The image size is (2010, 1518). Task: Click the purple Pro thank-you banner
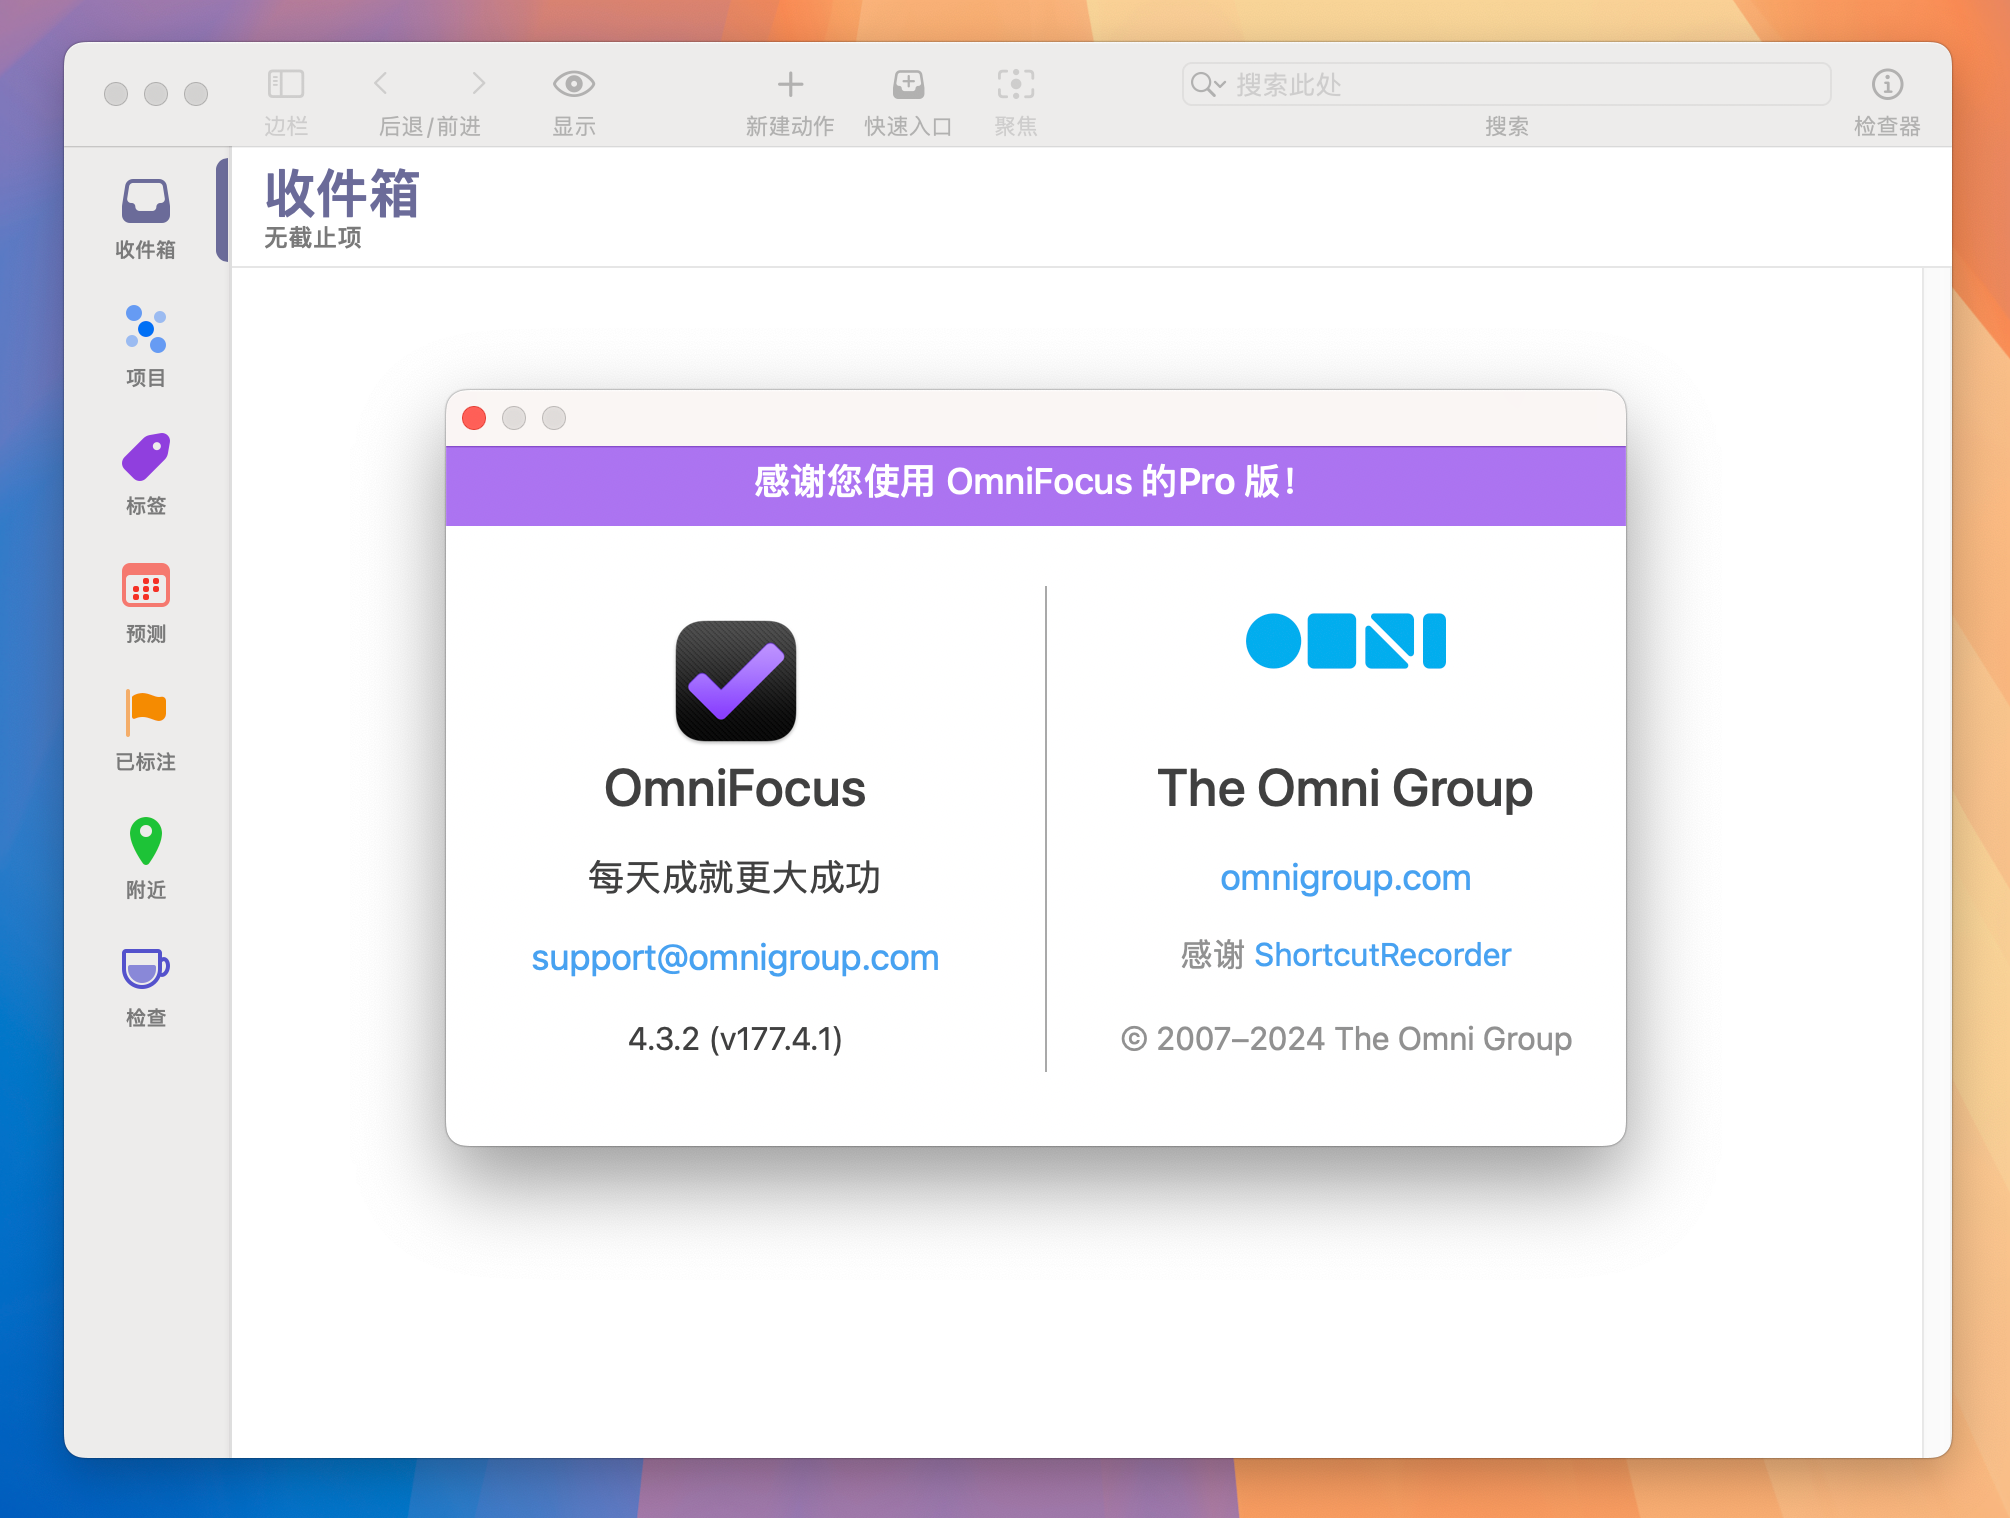(x=1036, y=486)
